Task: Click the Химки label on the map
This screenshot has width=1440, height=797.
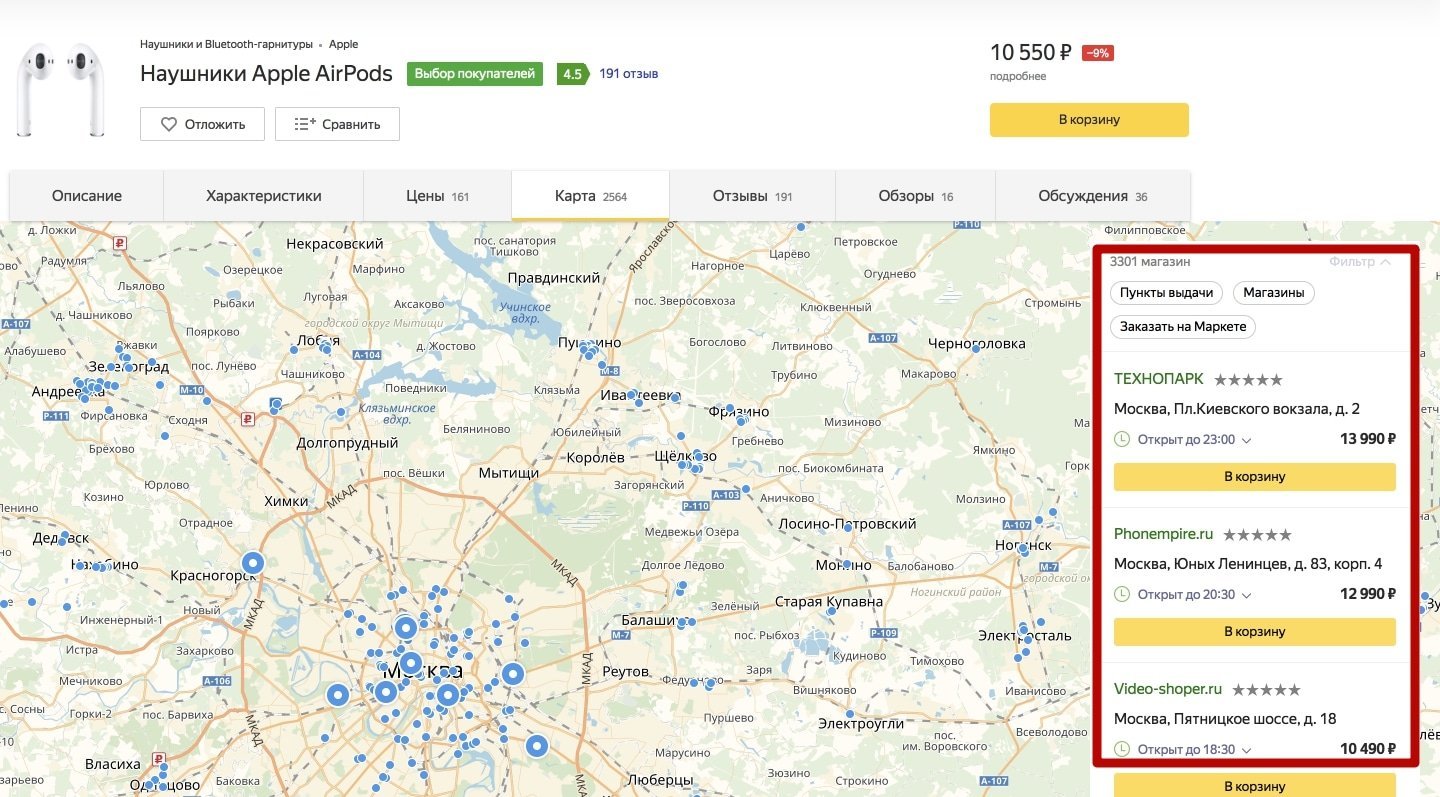Action: [x=286, y=501]
